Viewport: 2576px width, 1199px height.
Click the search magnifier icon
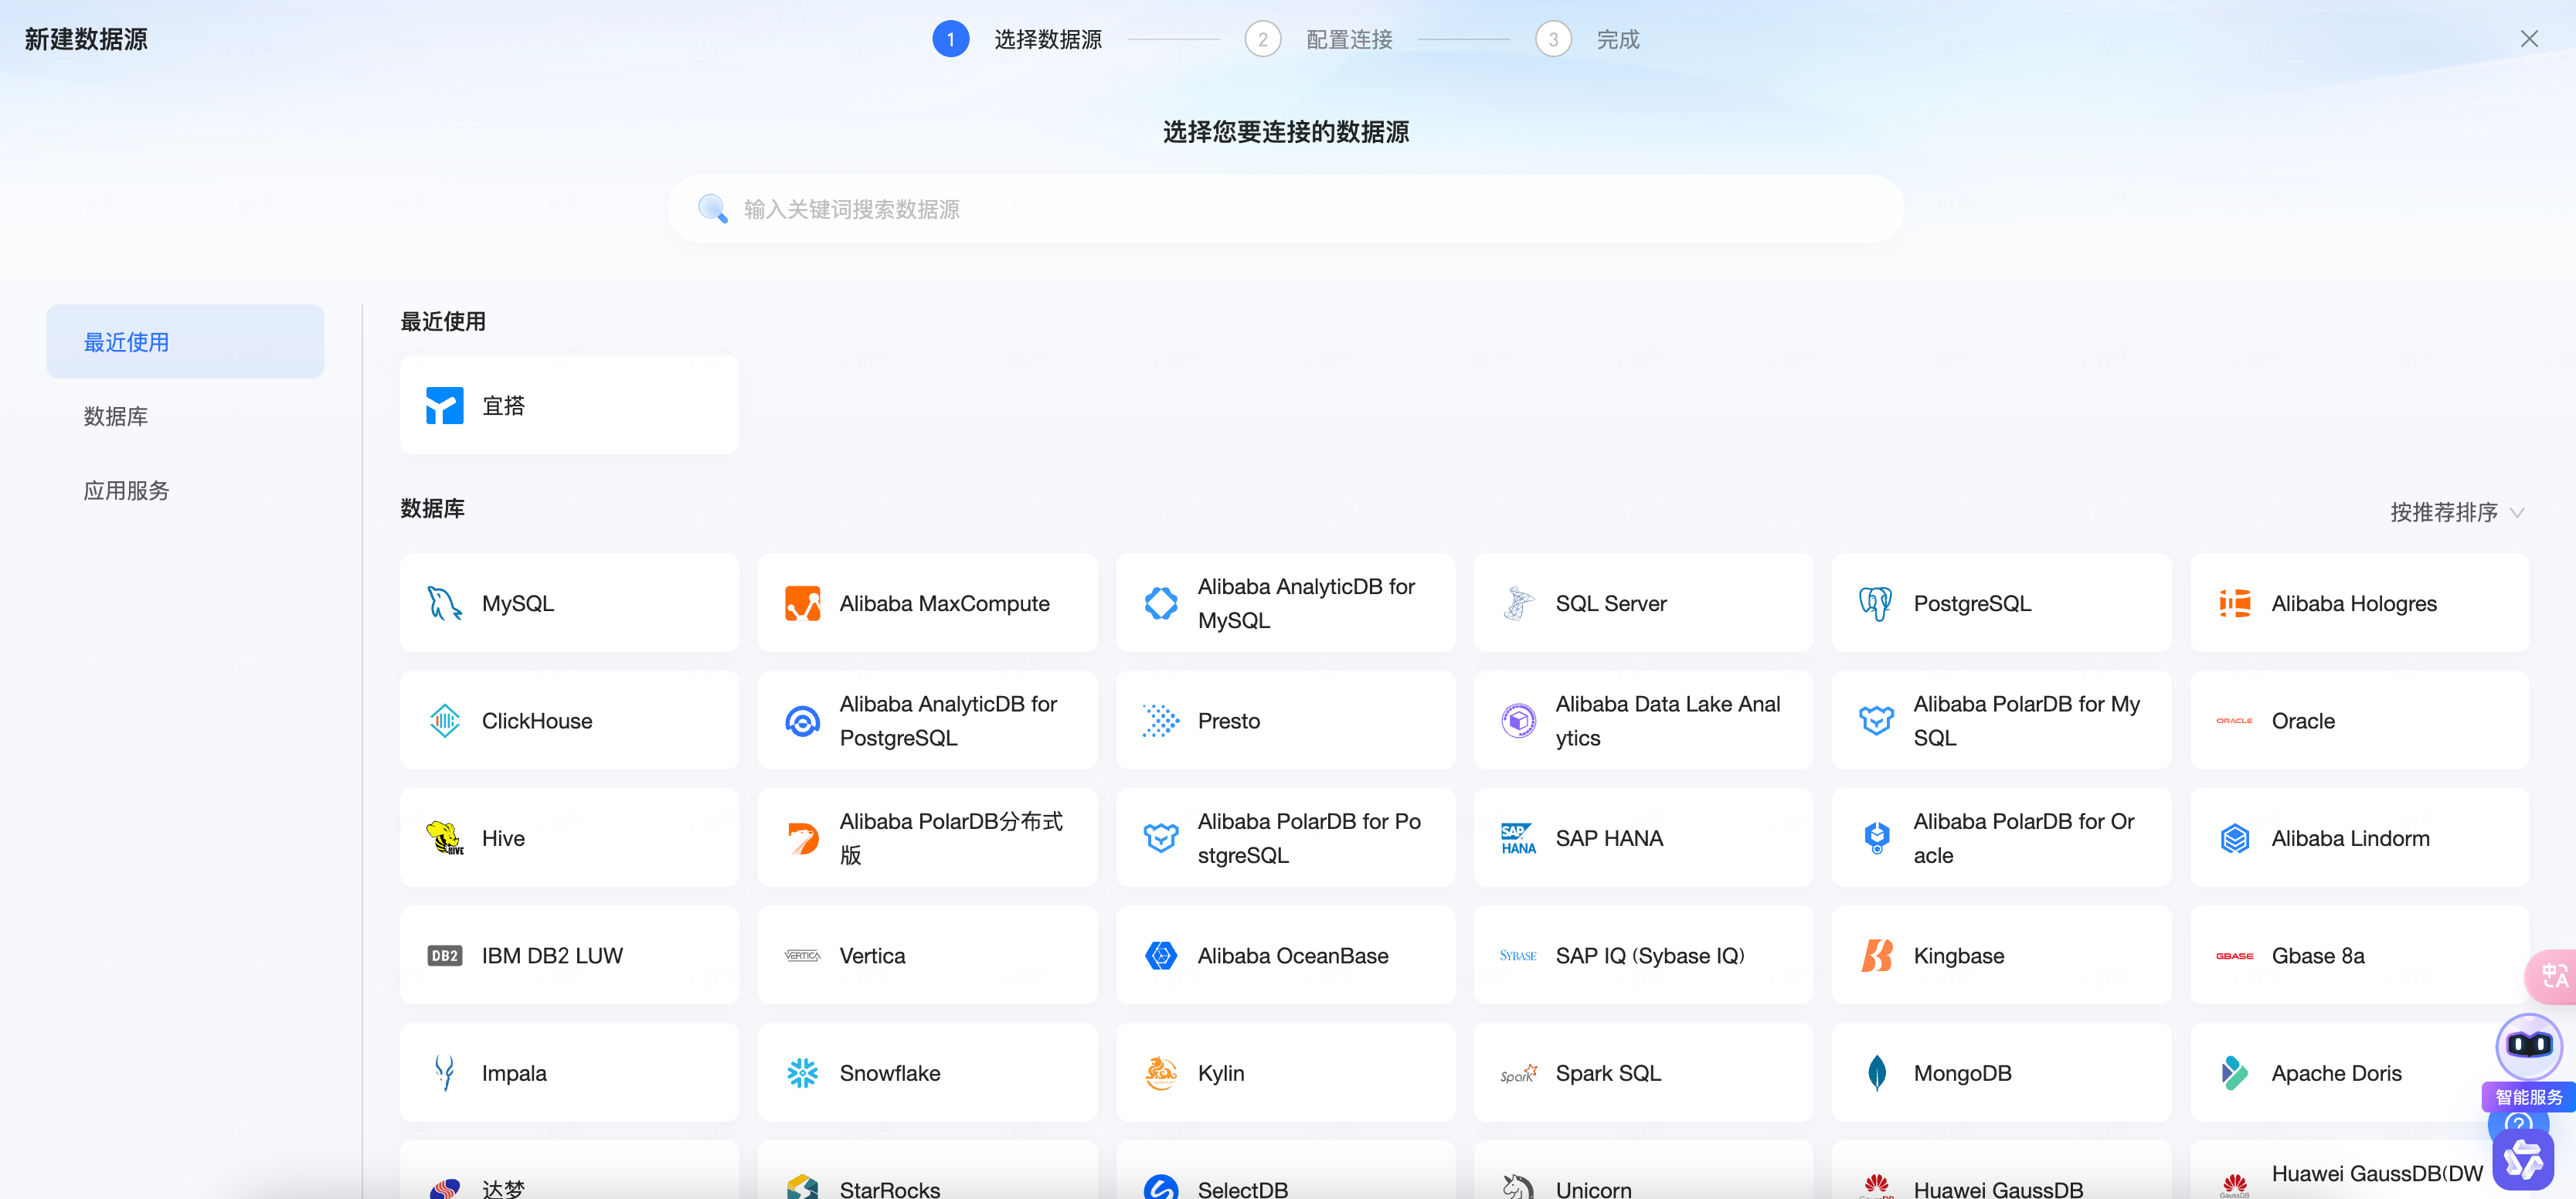(712, 208)
